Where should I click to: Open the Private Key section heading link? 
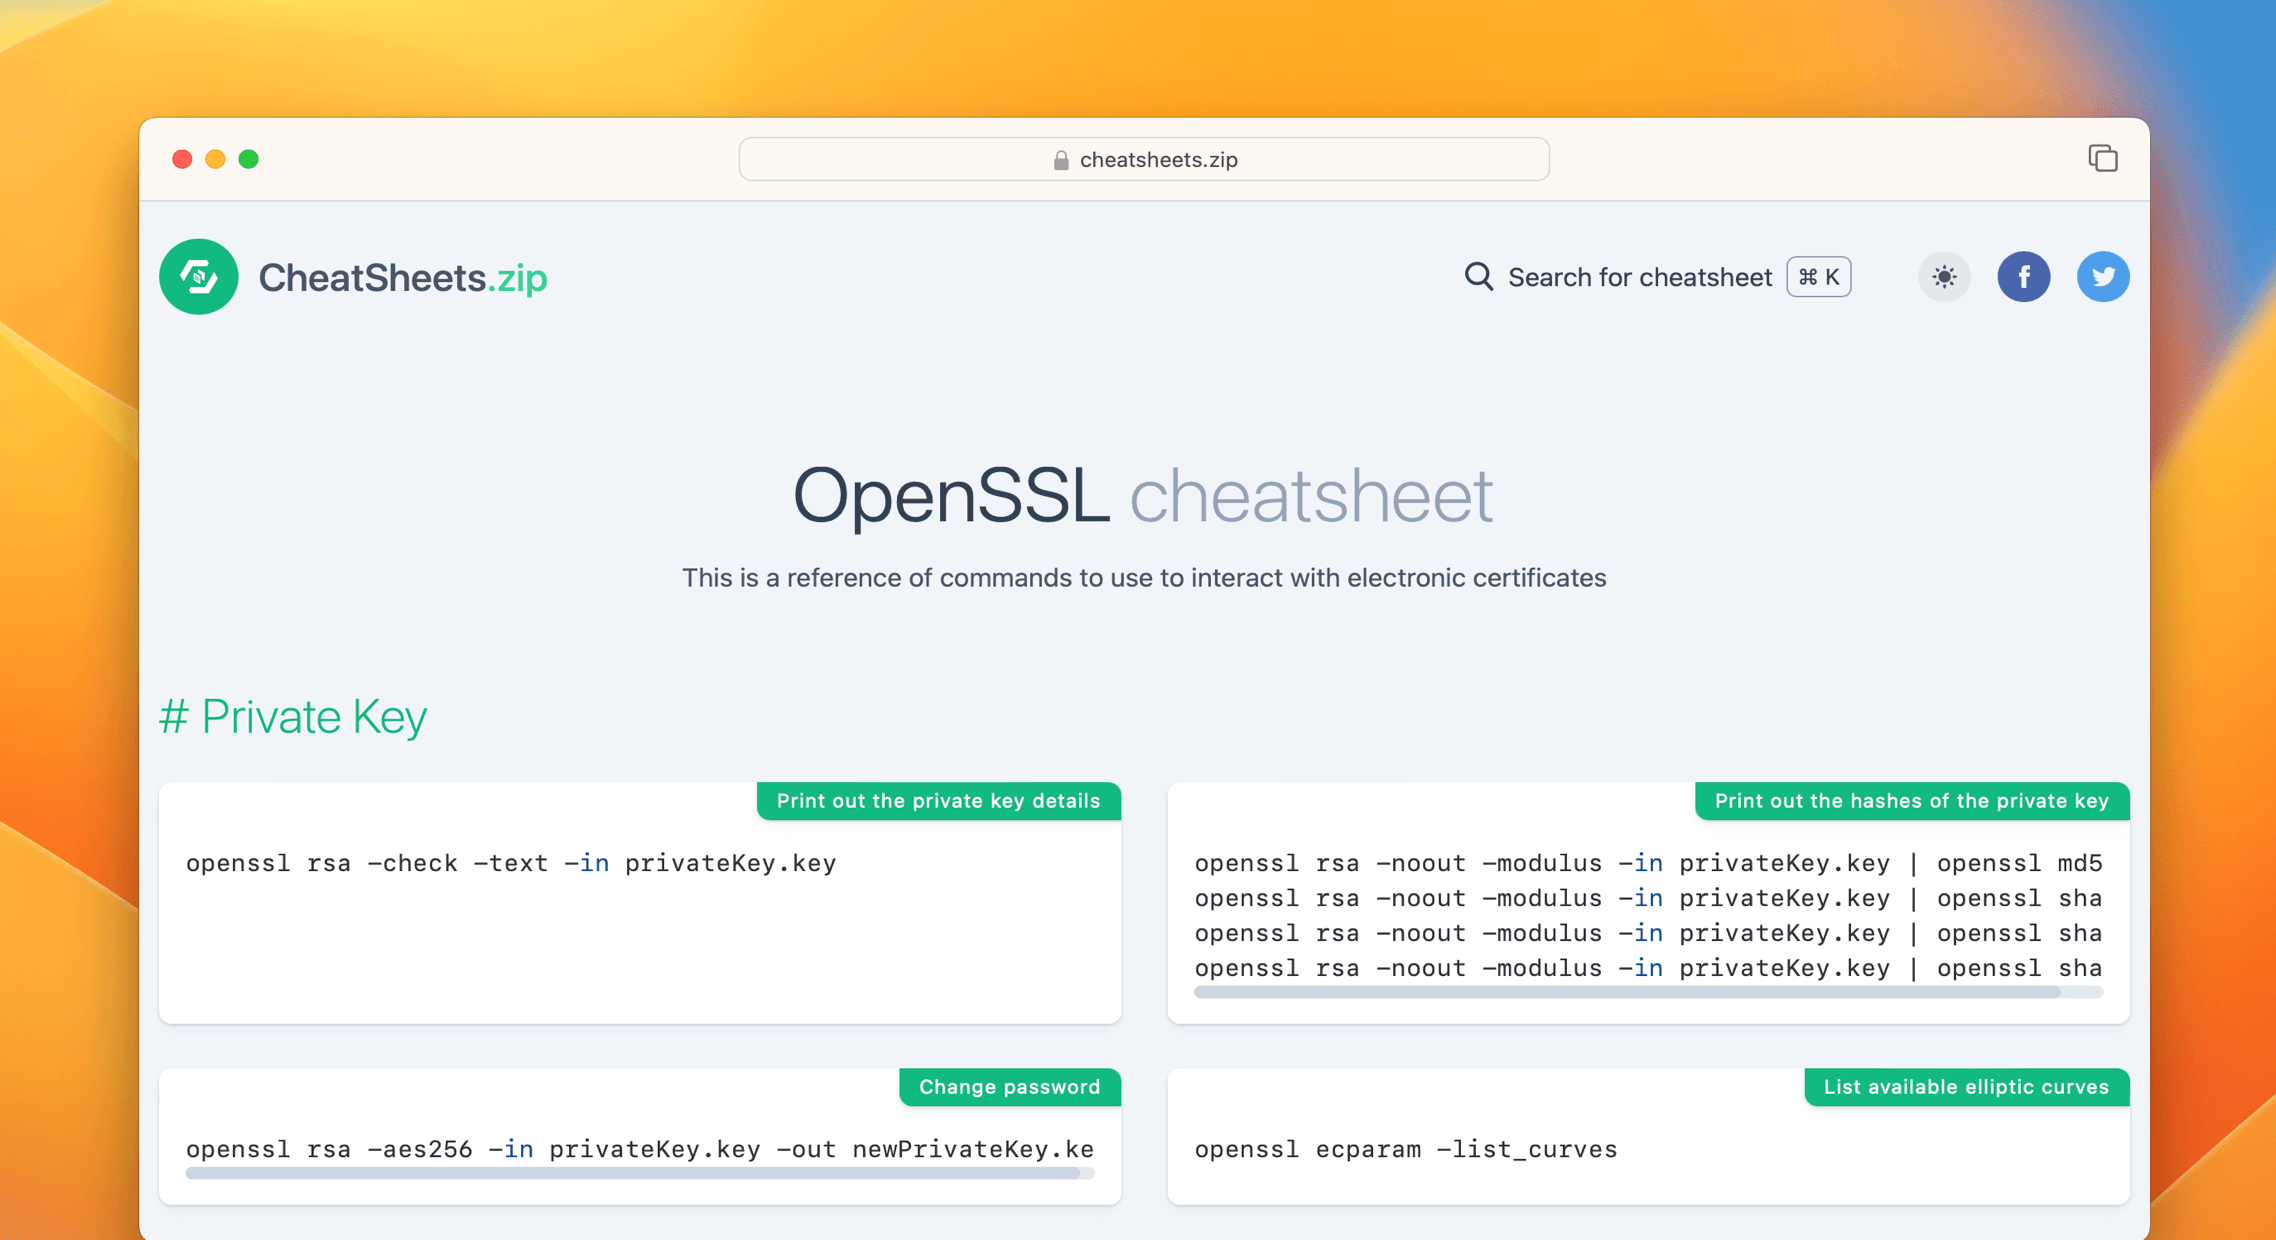(x=293, y=716)
